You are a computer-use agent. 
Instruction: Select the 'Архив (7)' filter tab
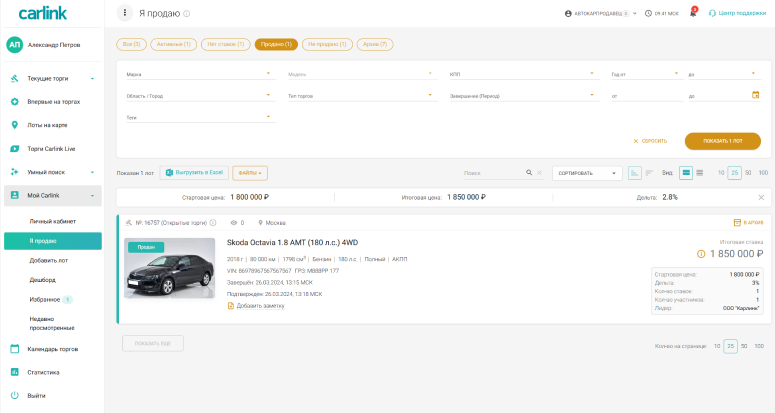coord(374,44)
